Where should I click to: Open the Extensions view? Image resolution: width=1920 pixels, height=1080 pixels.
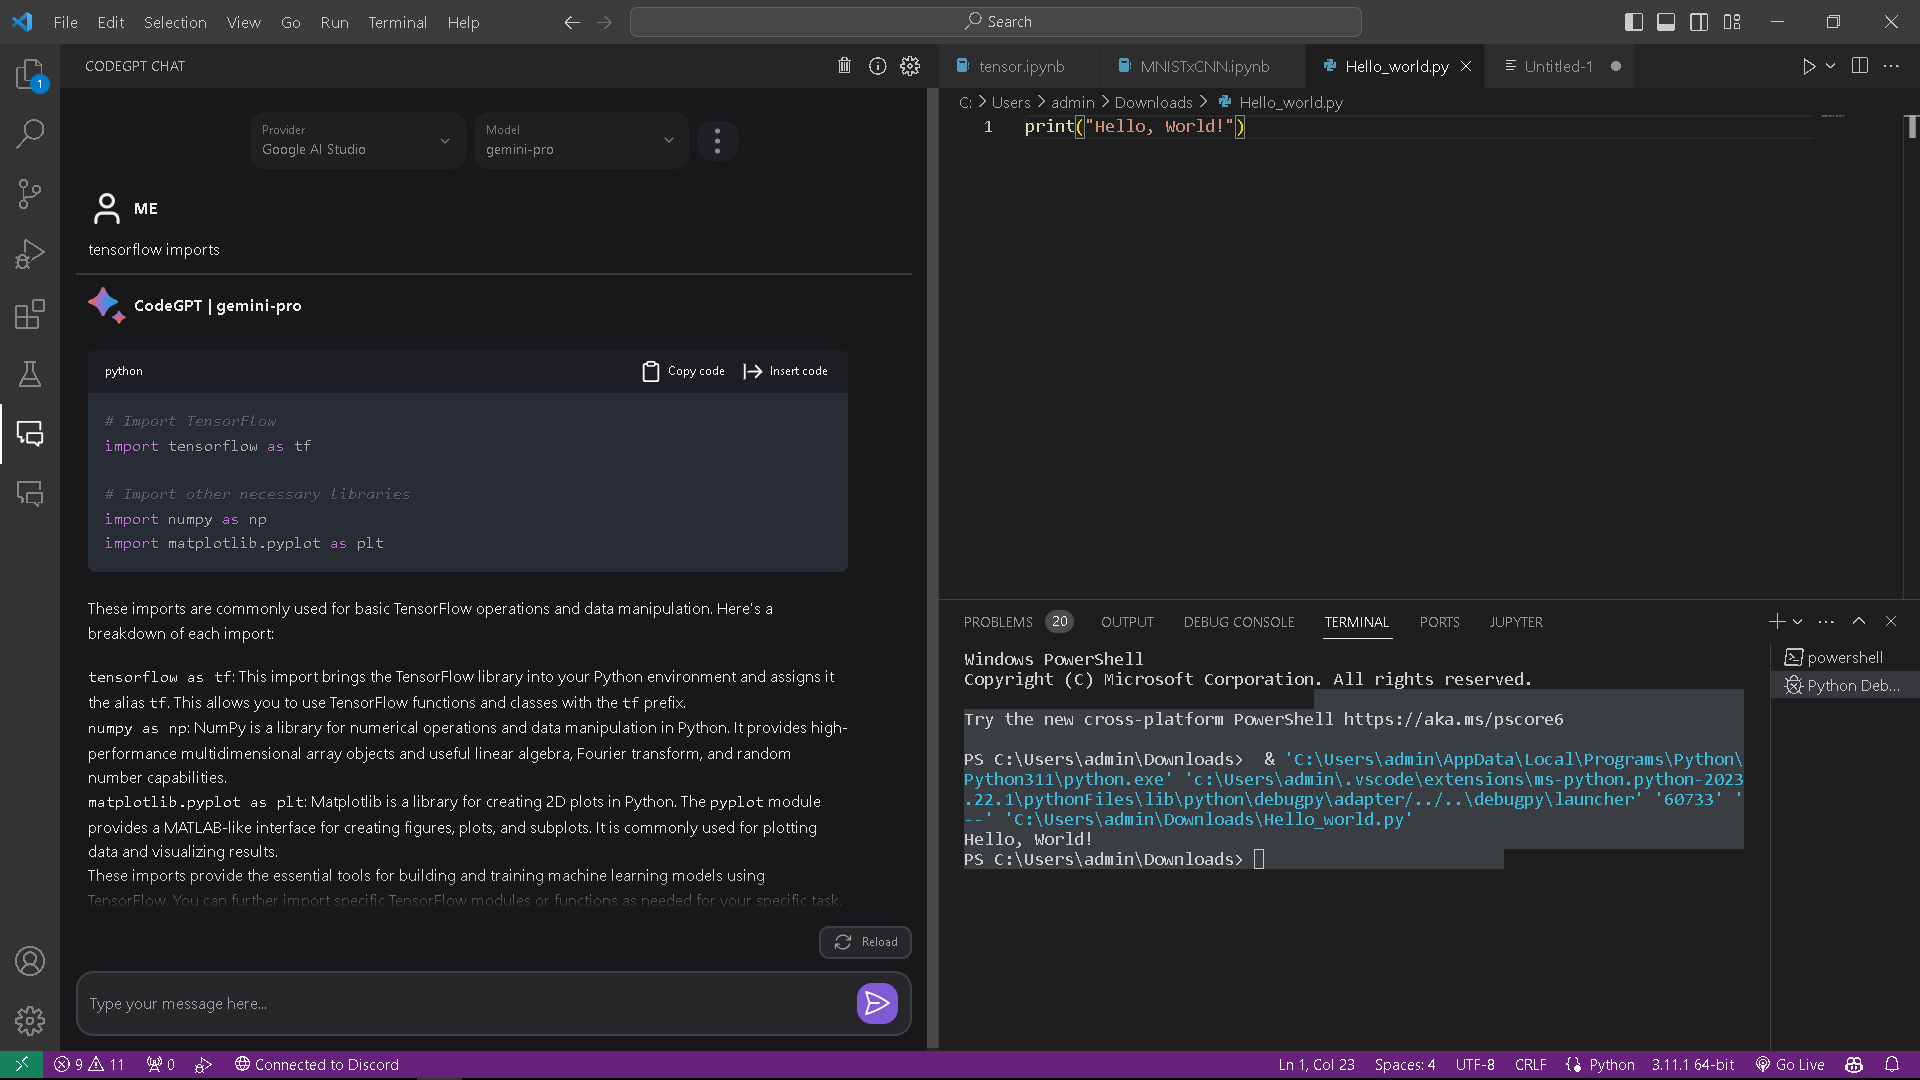(30, 314)
